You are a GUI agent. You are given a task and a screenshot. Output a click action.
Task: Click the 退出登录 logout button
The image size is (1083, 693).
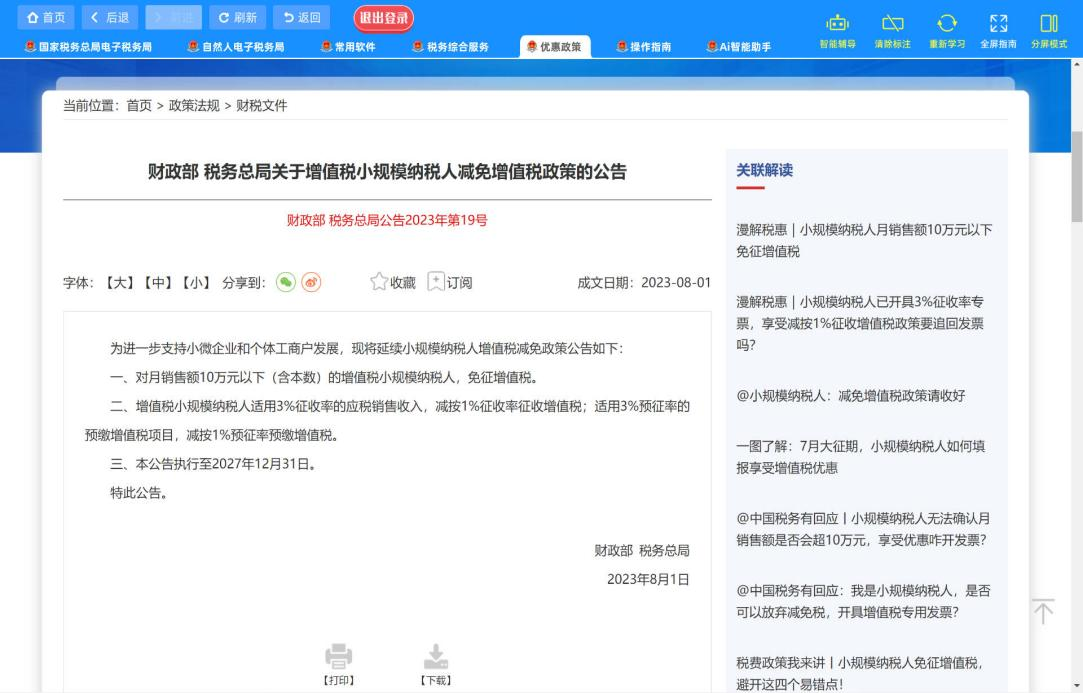tap(386, 17)
